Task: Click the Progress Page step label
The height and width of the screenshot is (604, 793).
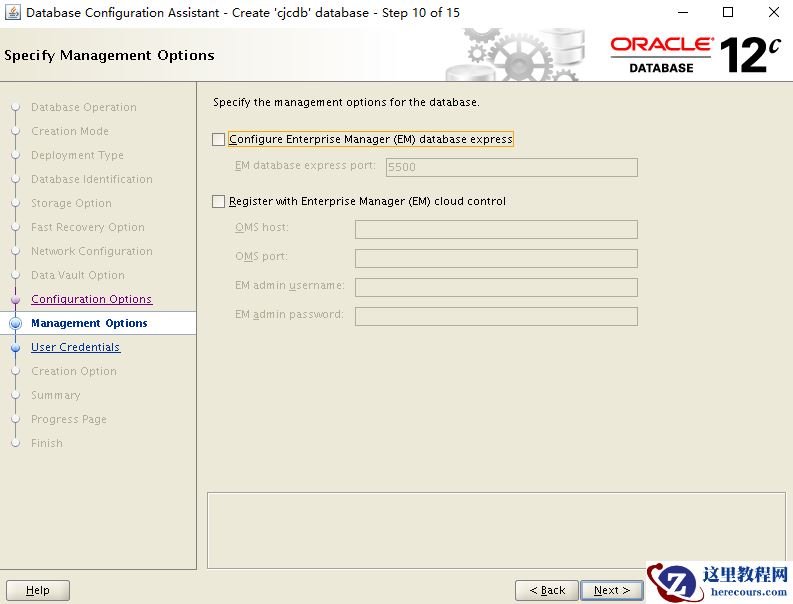Action: pyautogui.click(x=69, y=419)
